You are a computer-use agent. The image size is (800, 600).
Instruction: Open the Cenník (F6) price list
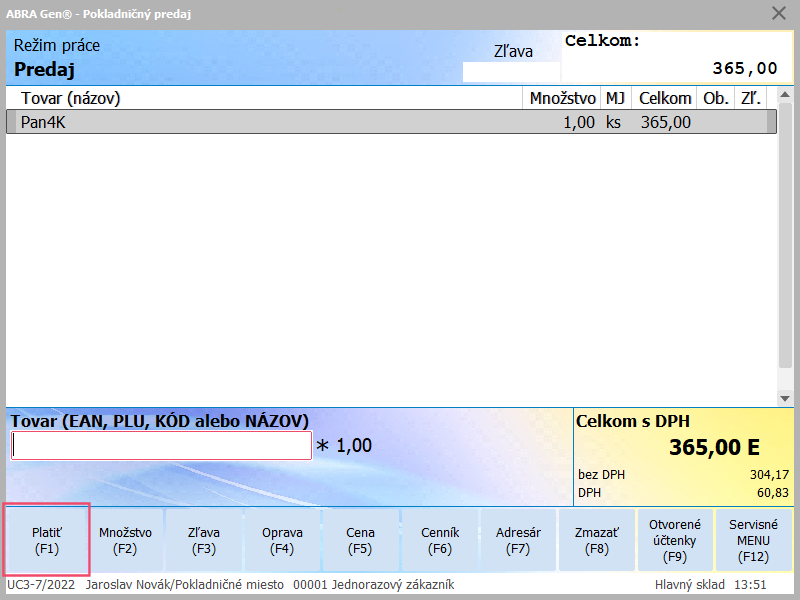point(440,540)
